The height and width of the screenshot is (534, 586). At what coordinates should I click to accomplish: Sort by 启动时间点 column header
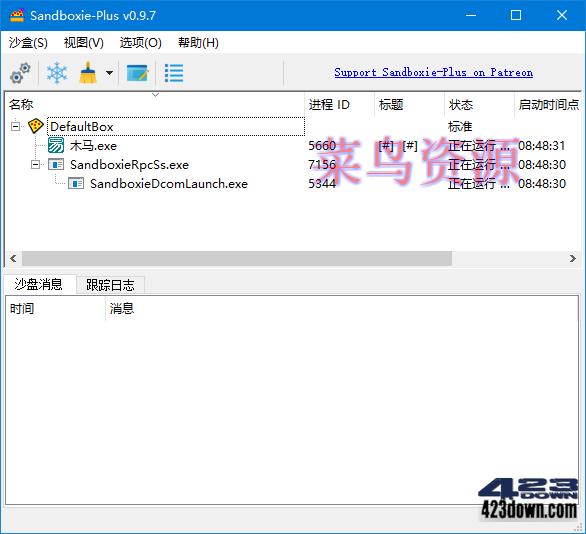click(548, 105)
